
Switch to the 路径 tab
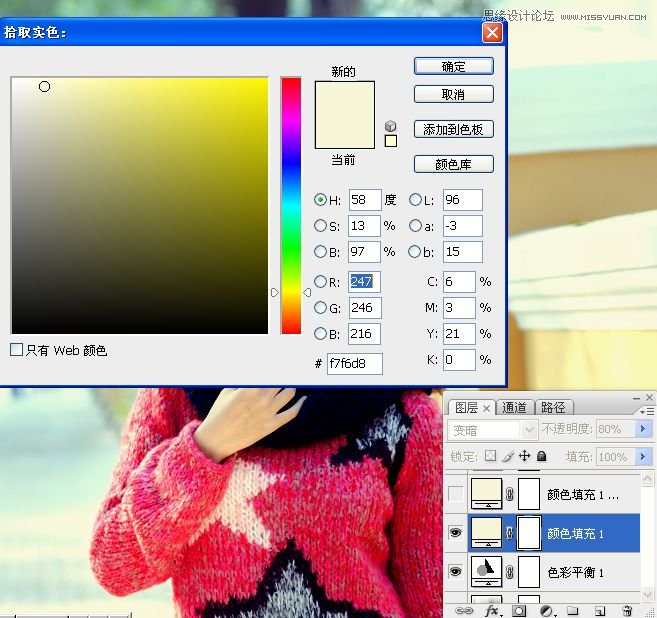[553, 407]
